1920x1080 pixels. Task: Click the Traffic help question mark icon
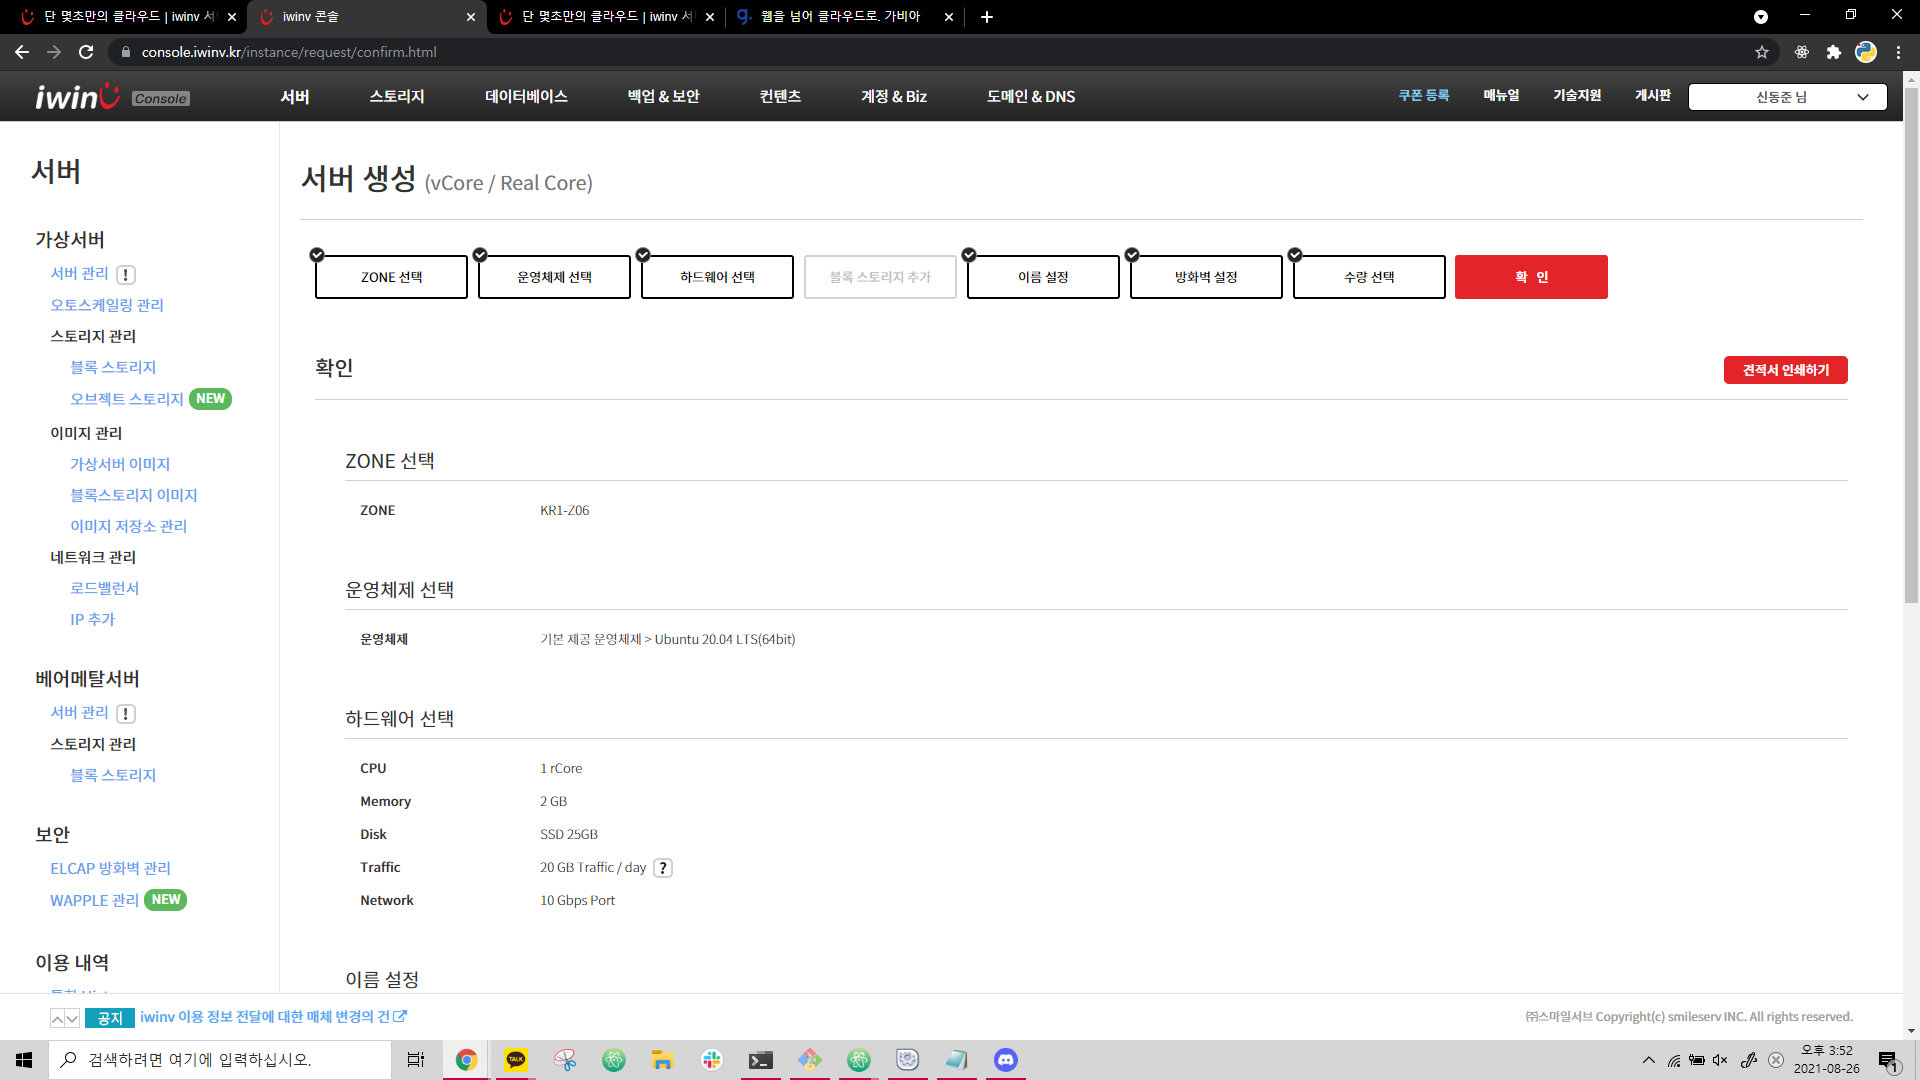[x=662, y=868]
